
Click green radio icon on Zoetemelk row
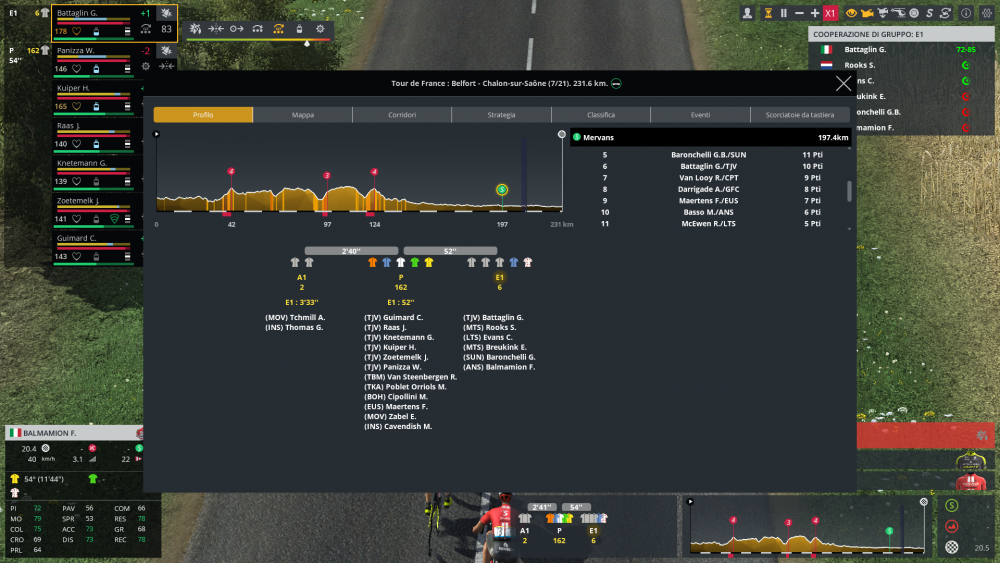[114, 219]
